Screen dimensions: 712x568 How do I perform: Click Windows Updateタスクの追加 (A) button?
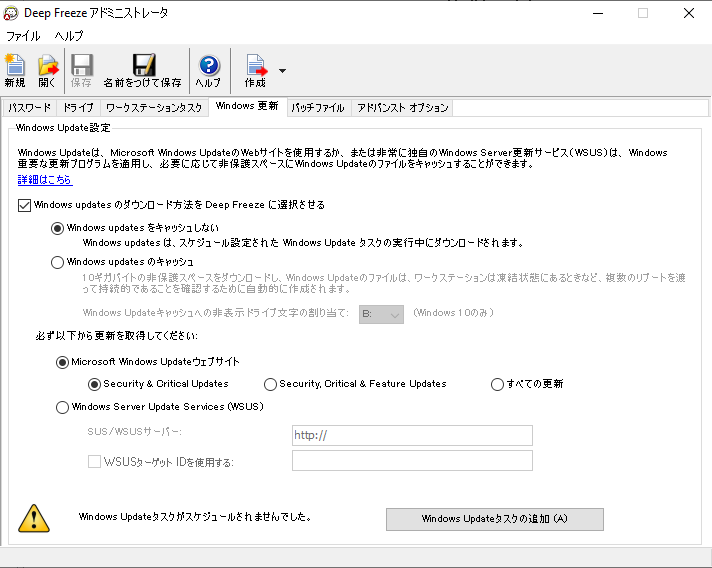pyautogui.click(x=494, y=519)
